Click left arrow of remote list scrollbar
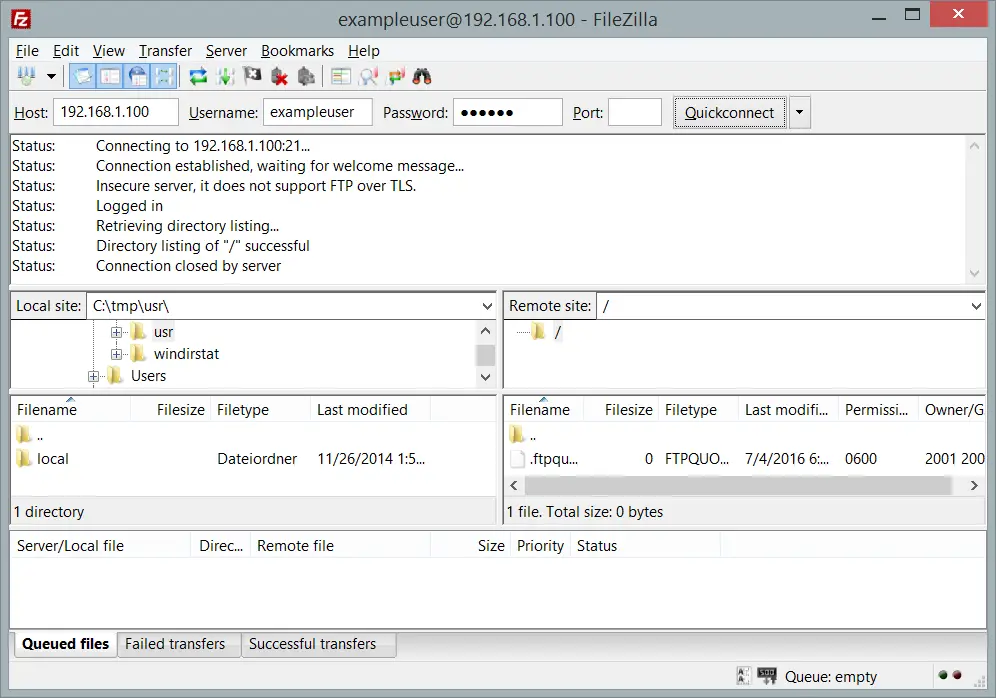 [x=515, y=486]
